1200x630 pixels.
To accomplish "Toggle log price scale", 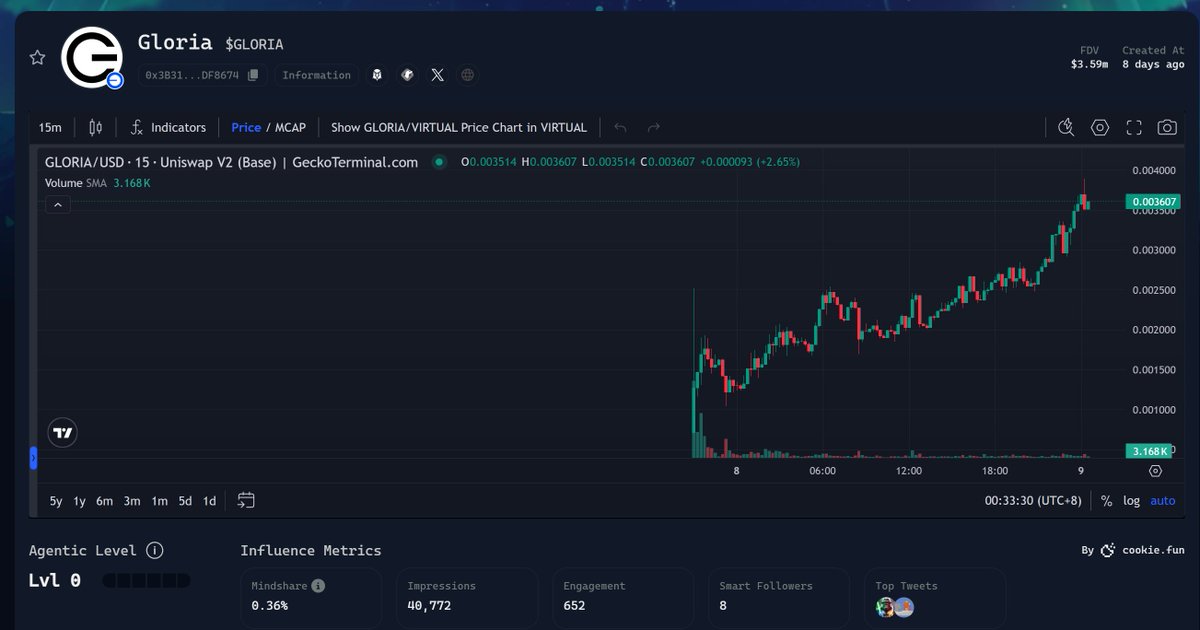I will tap(1131, 501).
